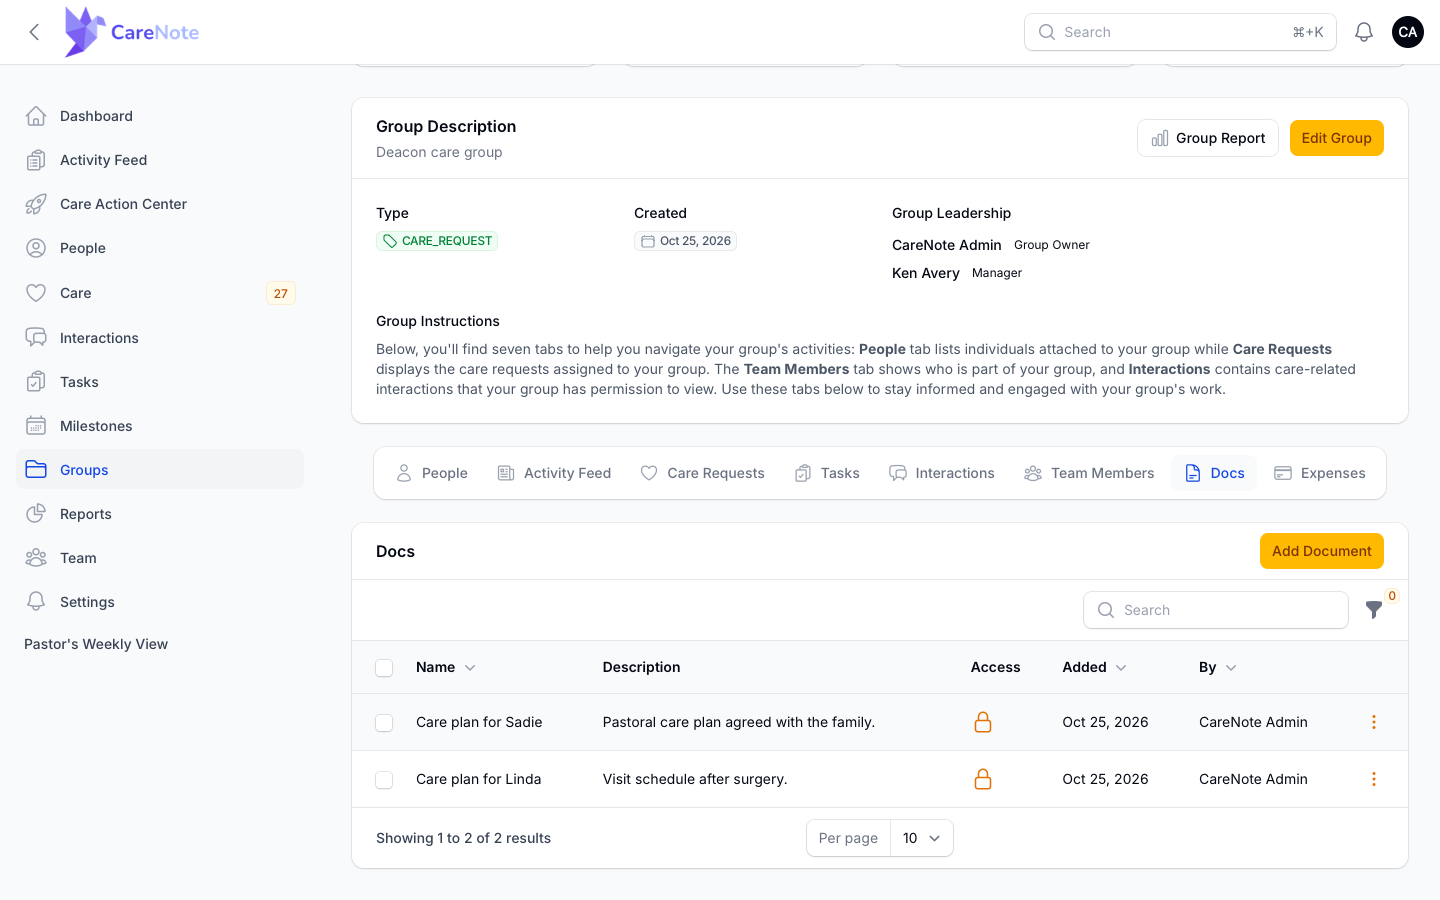Image resolution: width=1440 pixels, height=900 pixels.
Task: Open the group Activity Feed tab
Action: (x=554, y=473)
